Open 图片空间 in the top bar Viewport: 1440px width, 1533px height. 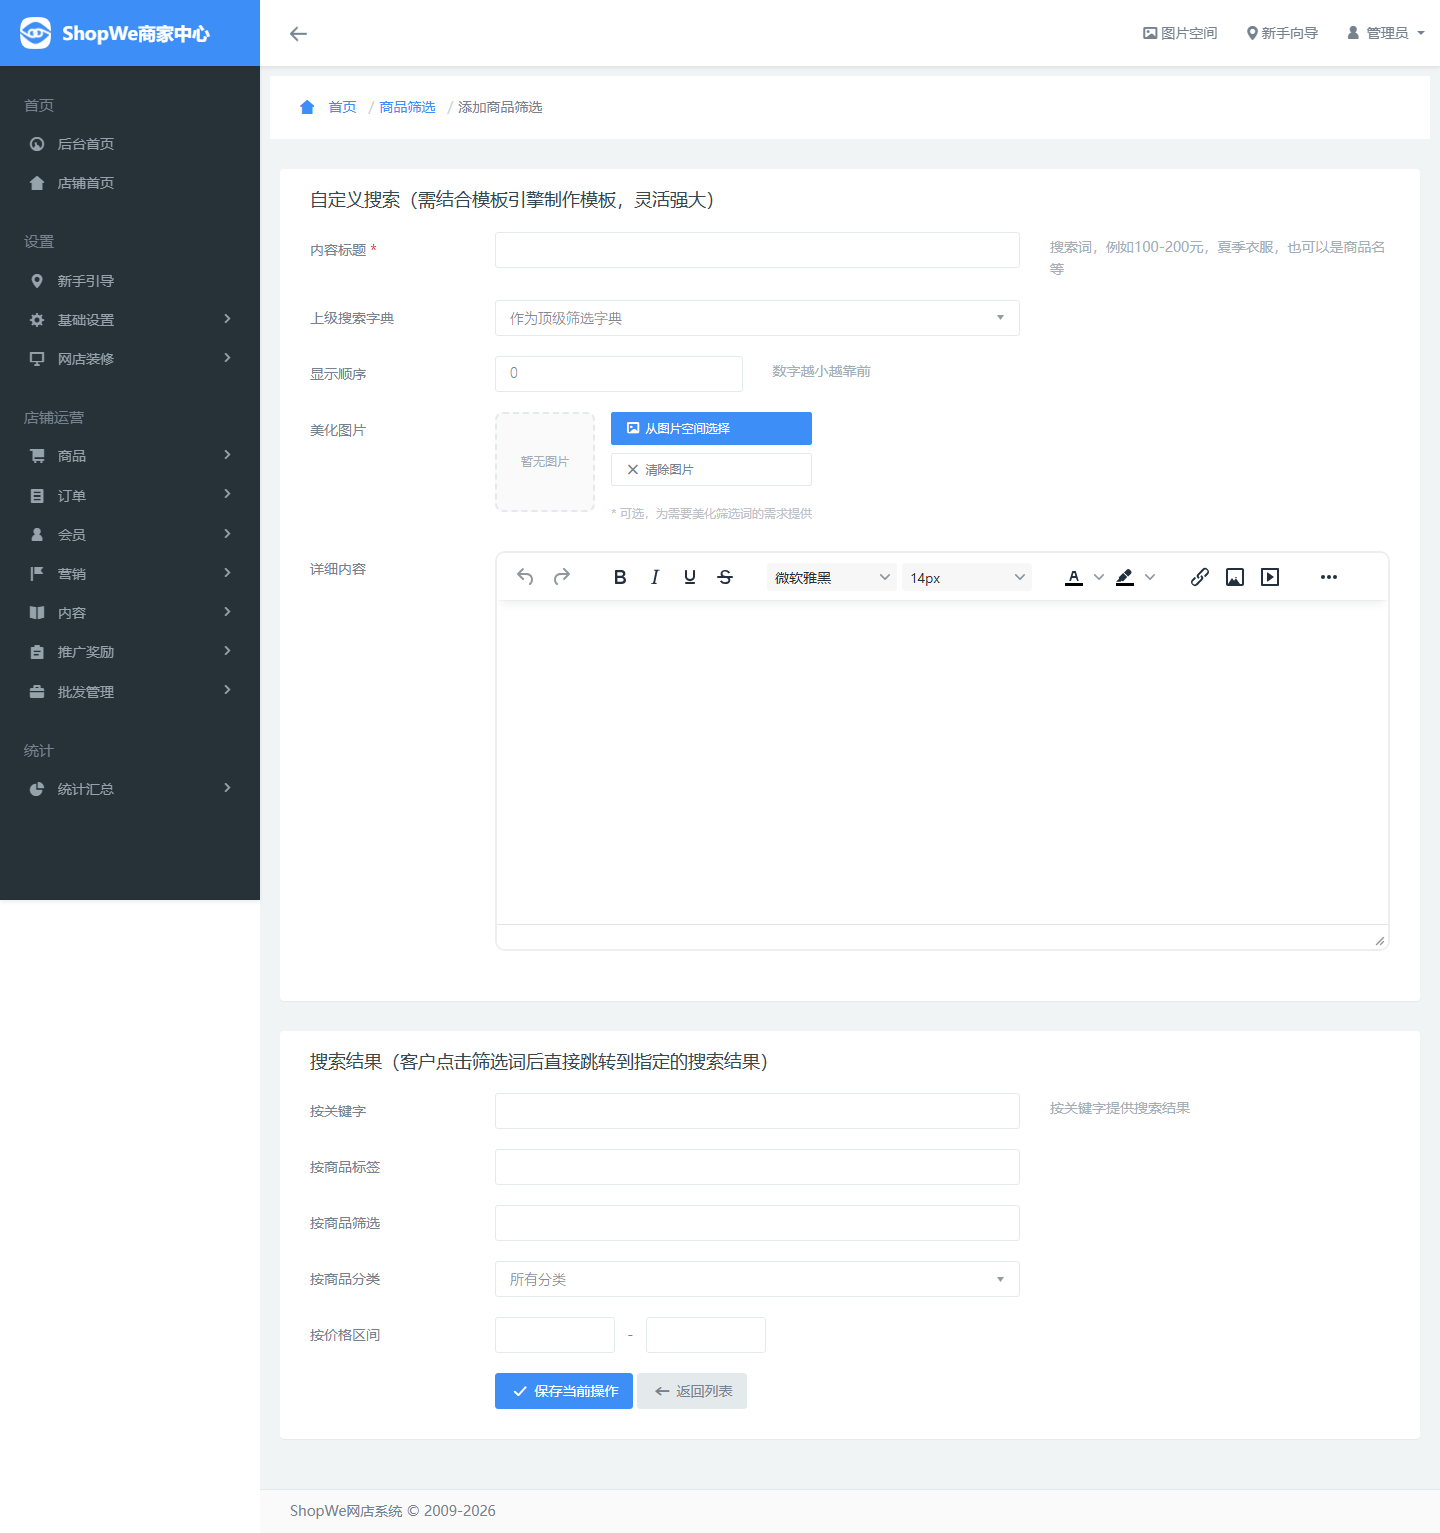pos(1180,33)
